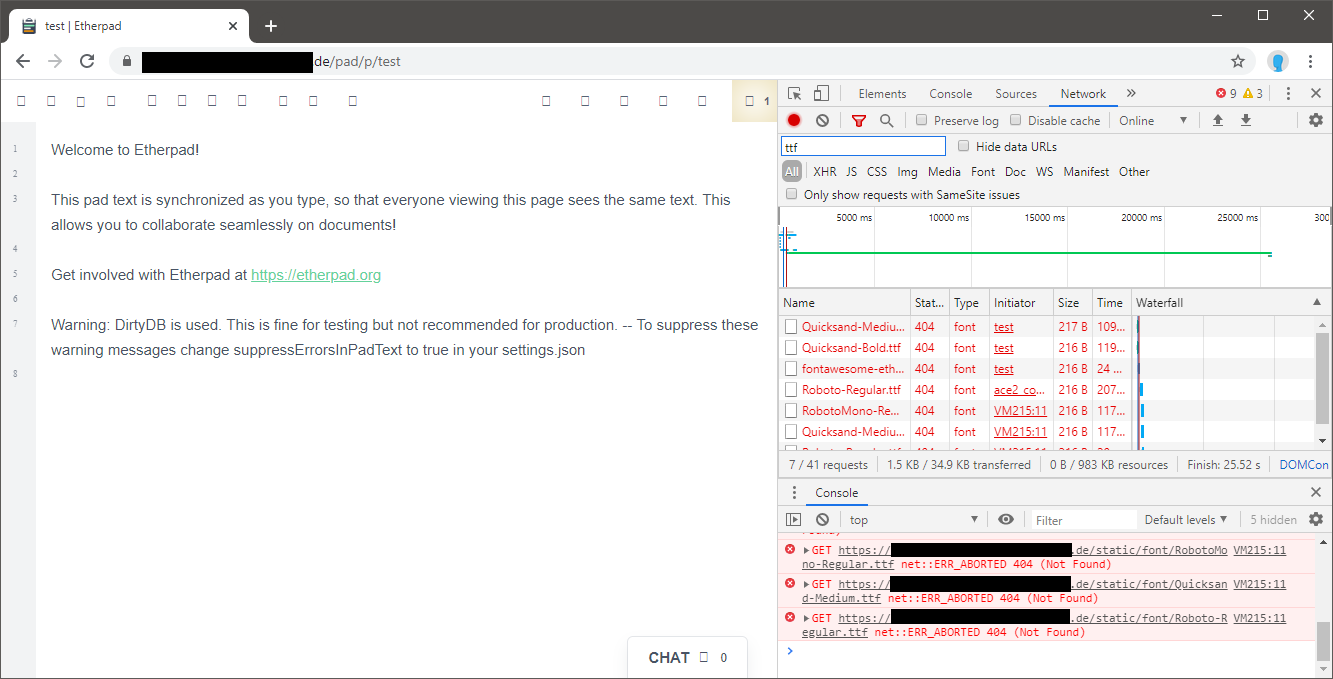1333x679 pixels.
Task: Switch to the Console tab in top bar
Action: [950, 93]
